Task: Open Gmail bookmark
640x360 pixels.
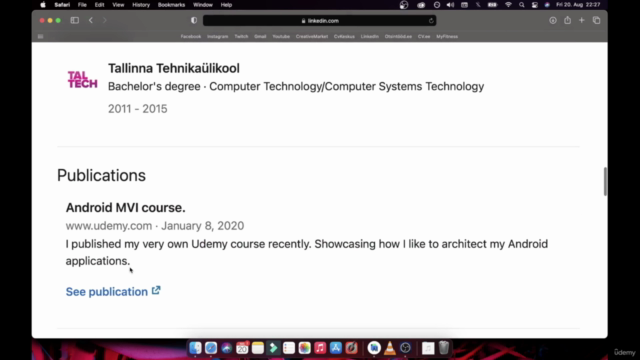Action: point(260,36)
